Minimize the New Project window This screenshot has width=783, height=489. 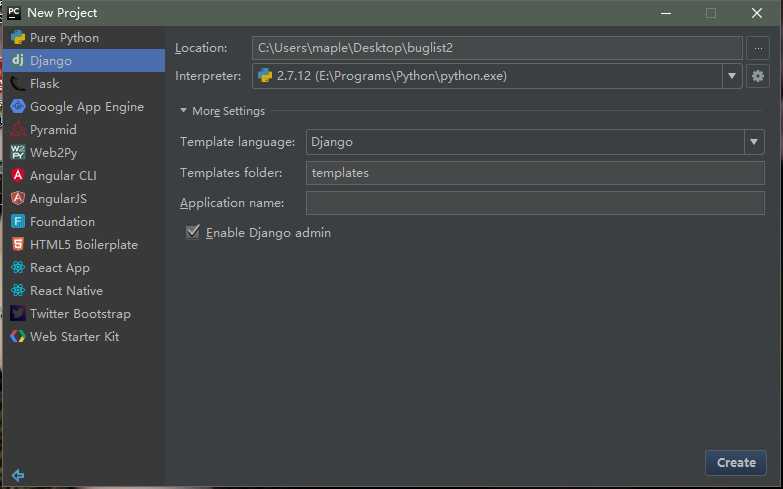click(666, 13)
